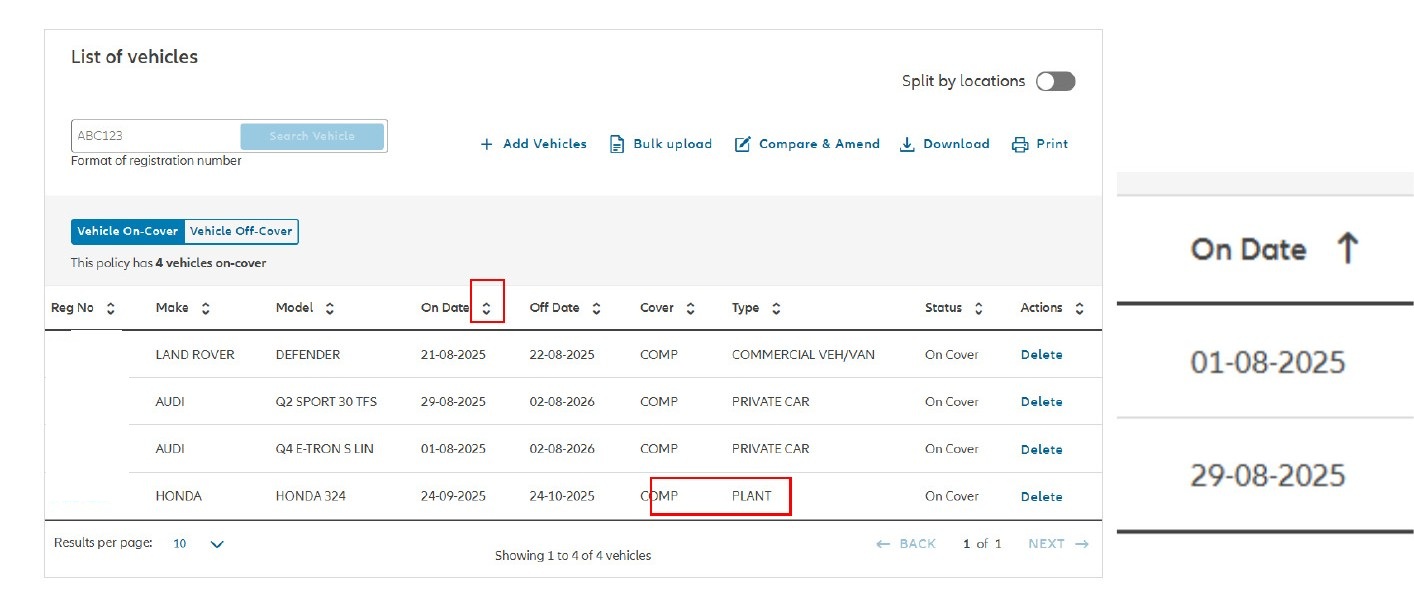Sort the table by Model
Screen dimensions: 1414x594
point(330,309)
